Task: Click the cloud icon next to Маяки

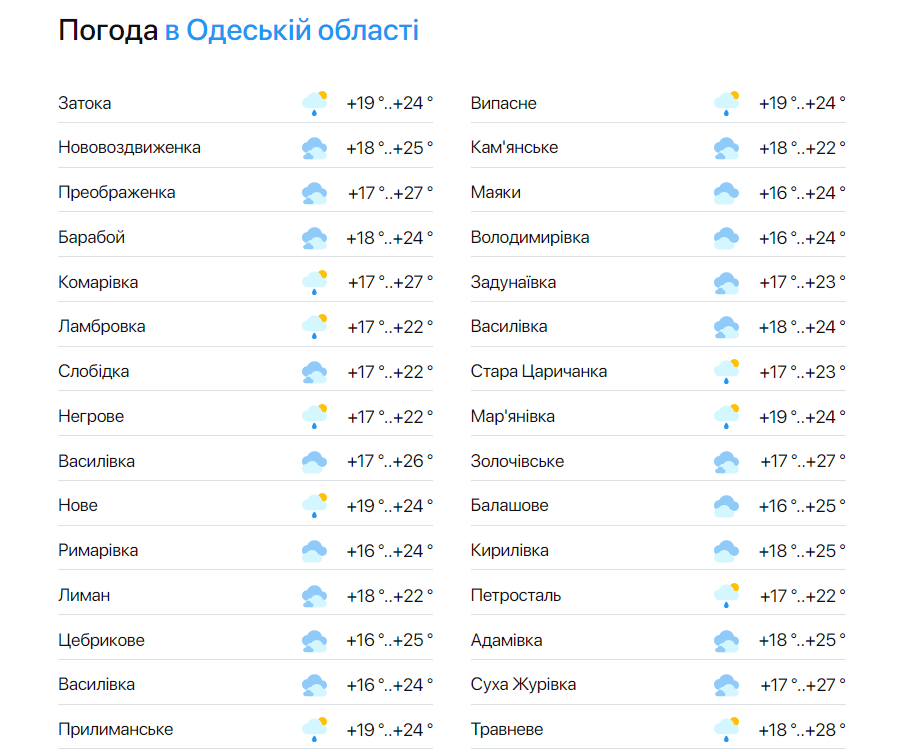Action: (x=726, y=190)
